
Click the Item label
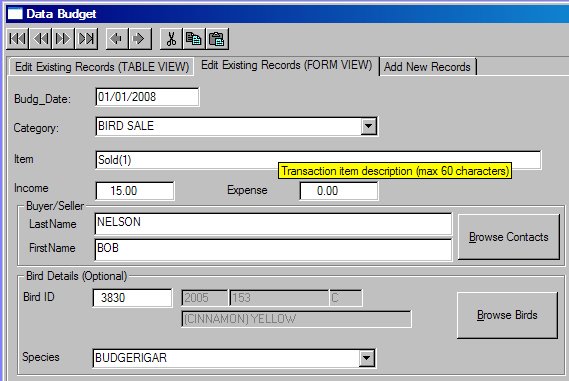24,159
